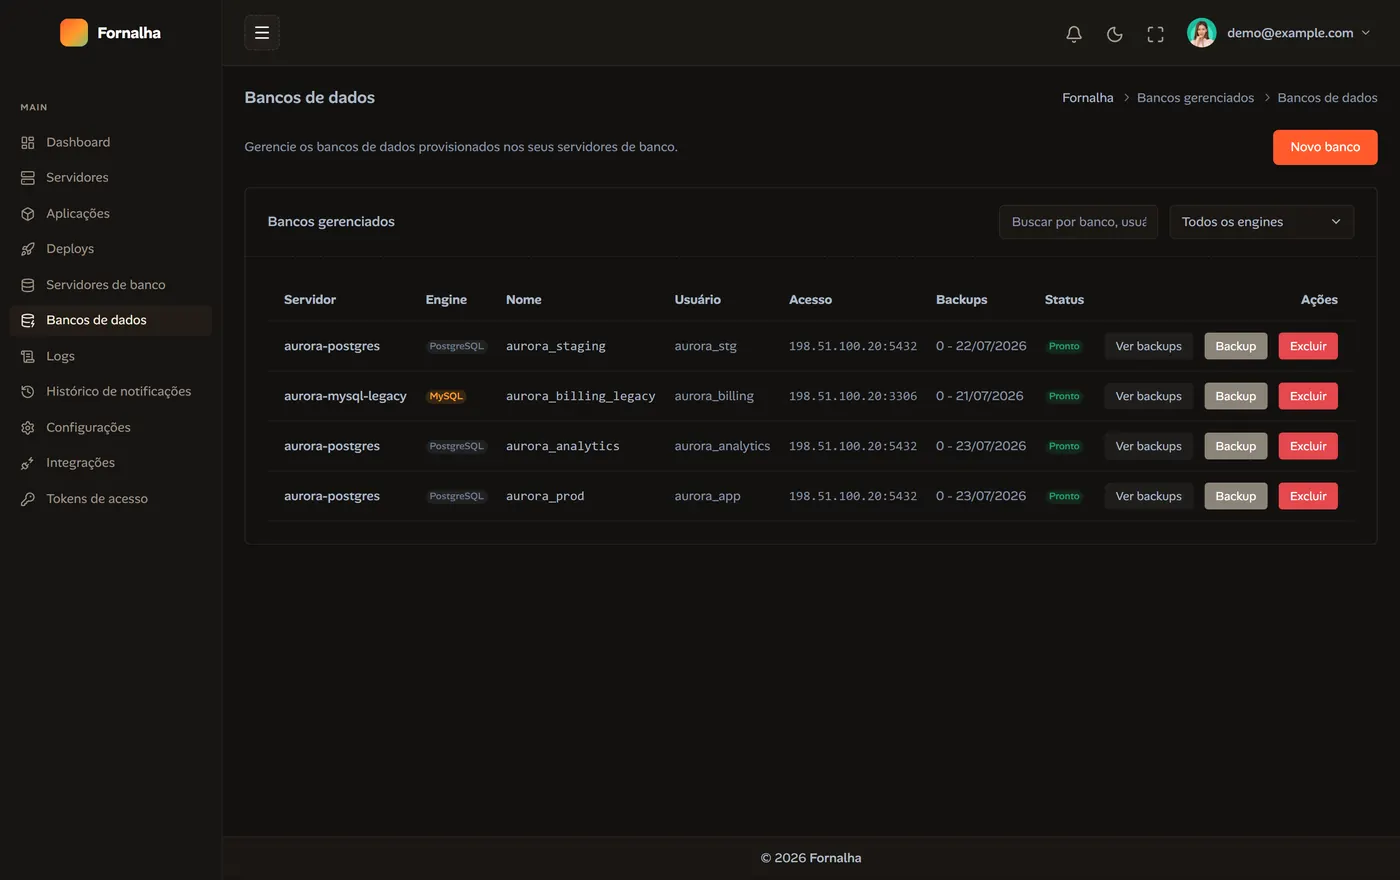This screenshot has width=1400, height=880.
Task: Click the Fornalha breadcrumb link
Action: pos(1087,98)
